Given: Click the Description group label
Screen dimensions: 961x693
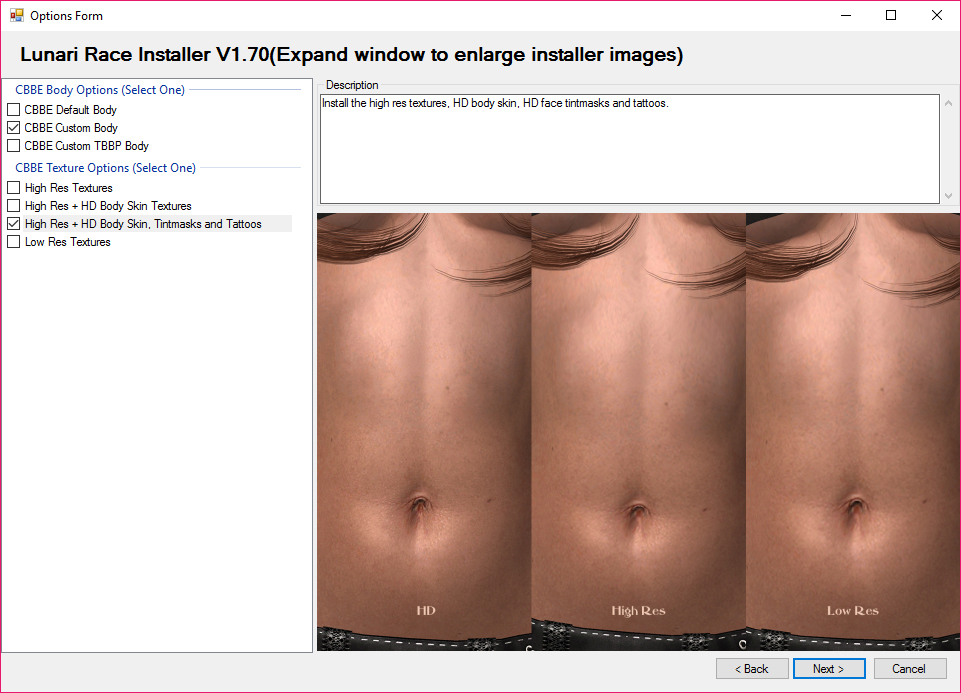Looking at the screenshot, I should 352,85.
